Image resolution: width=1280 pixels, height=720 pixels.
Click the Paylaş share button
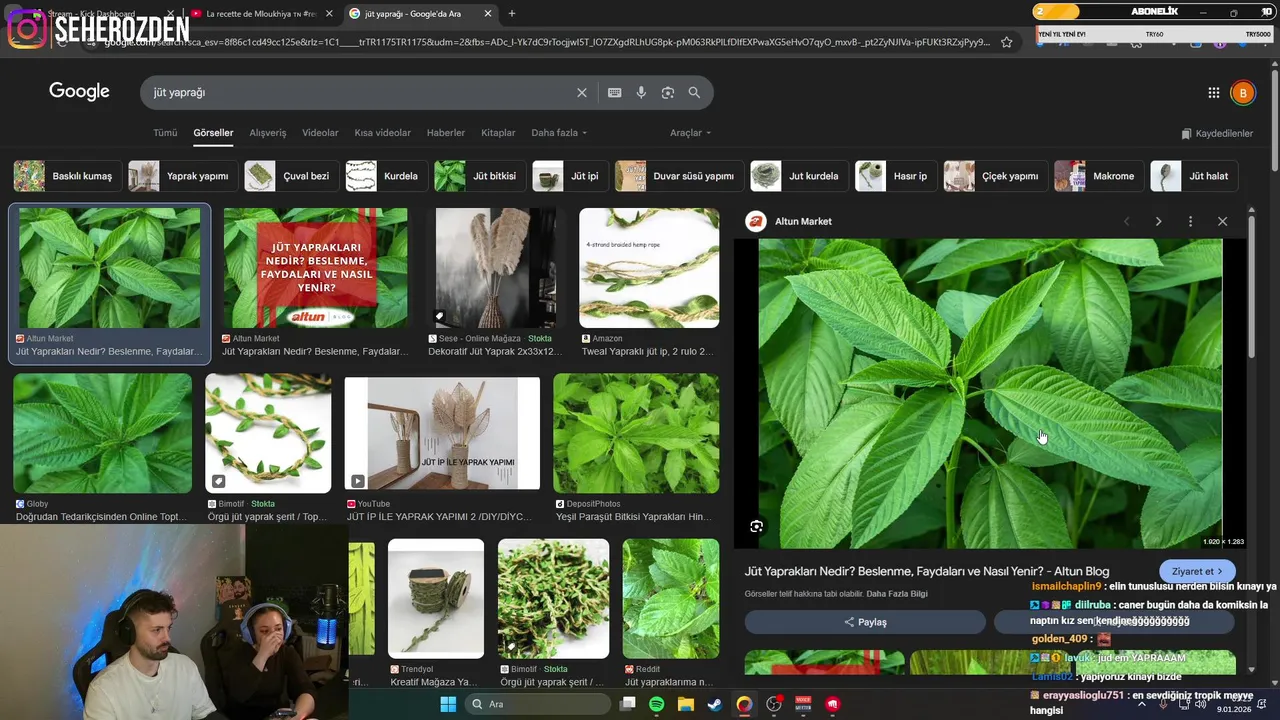click(x=865, y=622)
